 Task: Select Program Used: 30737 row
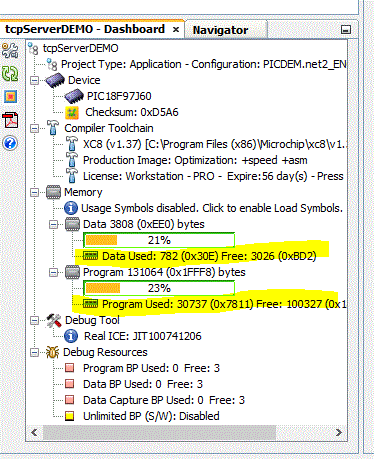tap(224, 304)
